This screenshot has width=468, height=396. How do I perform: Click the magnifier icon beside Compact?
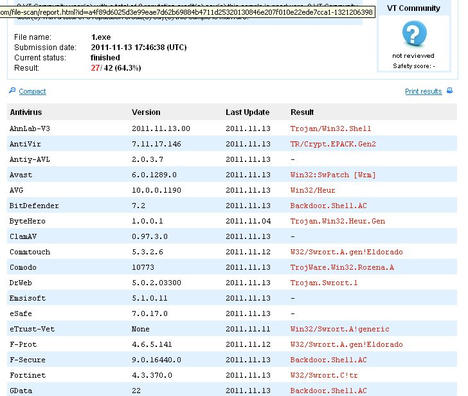pos(12,90)
